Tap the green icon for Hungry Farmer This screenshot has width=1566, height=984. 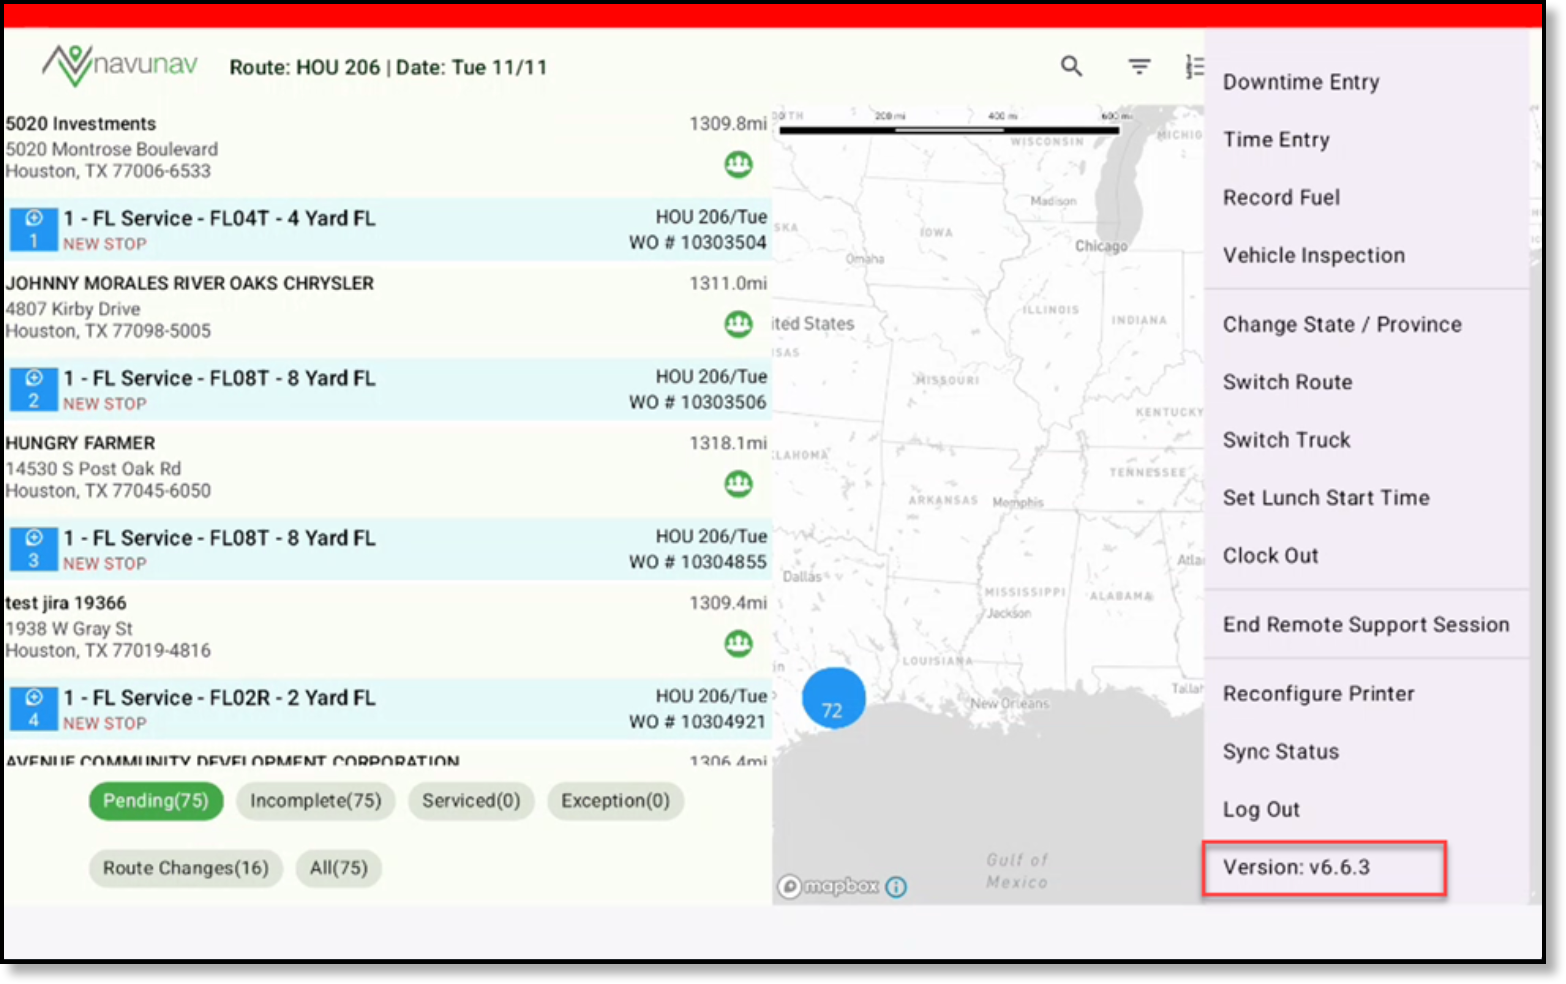tap(738, 484)
